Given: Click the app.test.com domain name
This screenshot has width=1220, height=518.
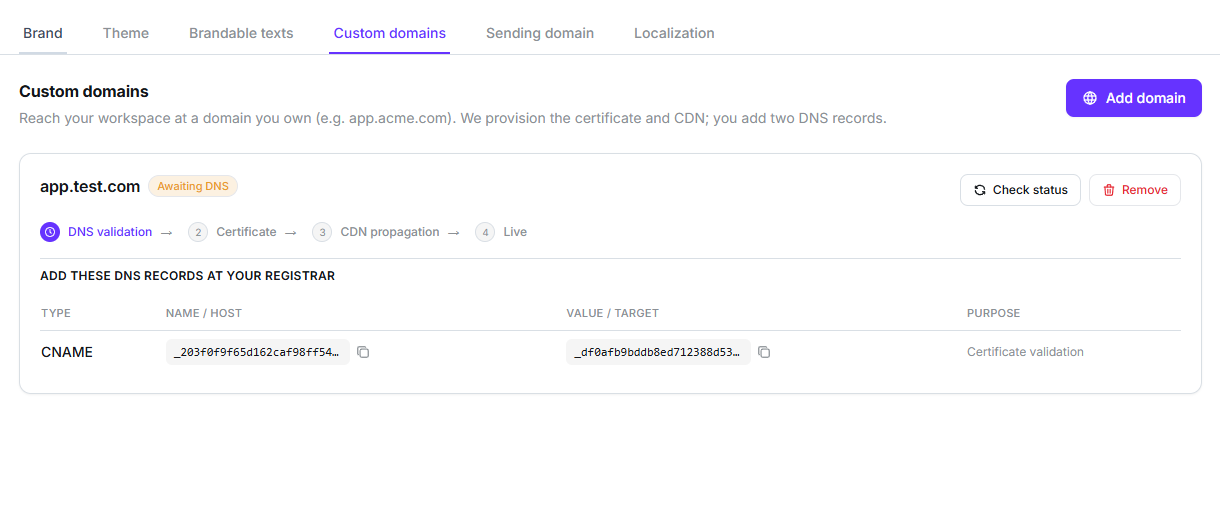Looking at the screenshot, I should (90, 186).
